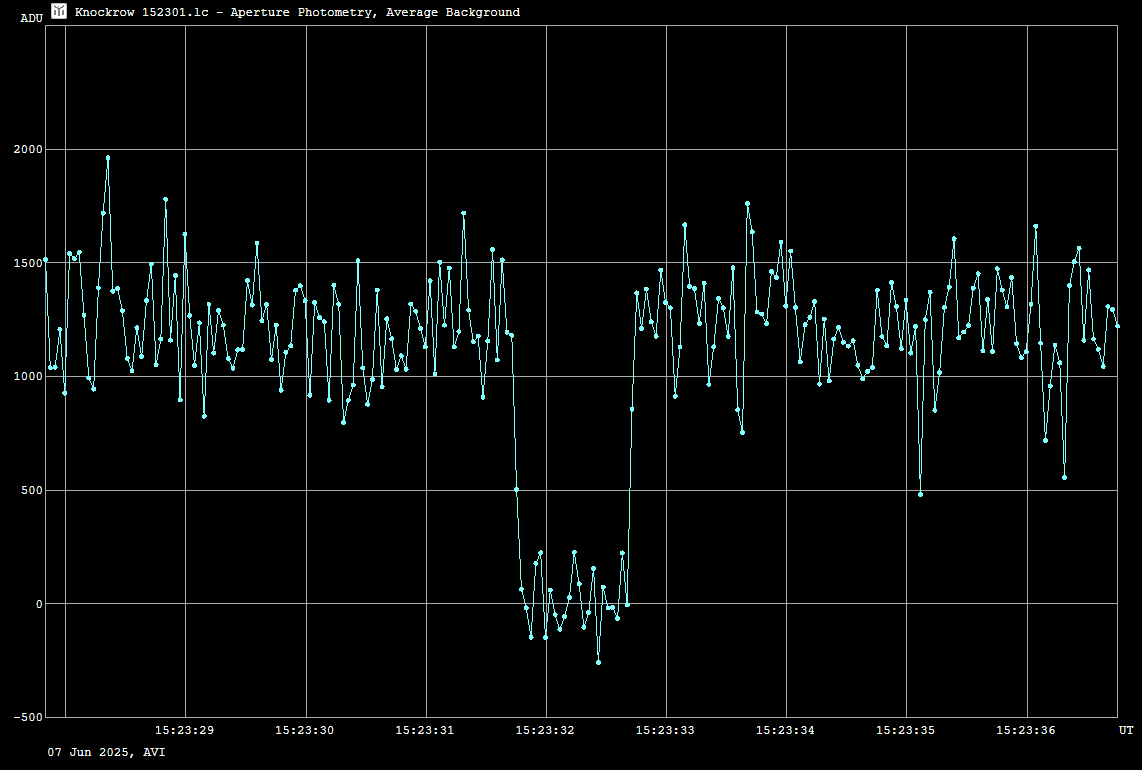Image resolution: width=1142 pixels, height=770 pixels.
Task: Select the 15:23:32 time axis label
Action: coord(545,731)
